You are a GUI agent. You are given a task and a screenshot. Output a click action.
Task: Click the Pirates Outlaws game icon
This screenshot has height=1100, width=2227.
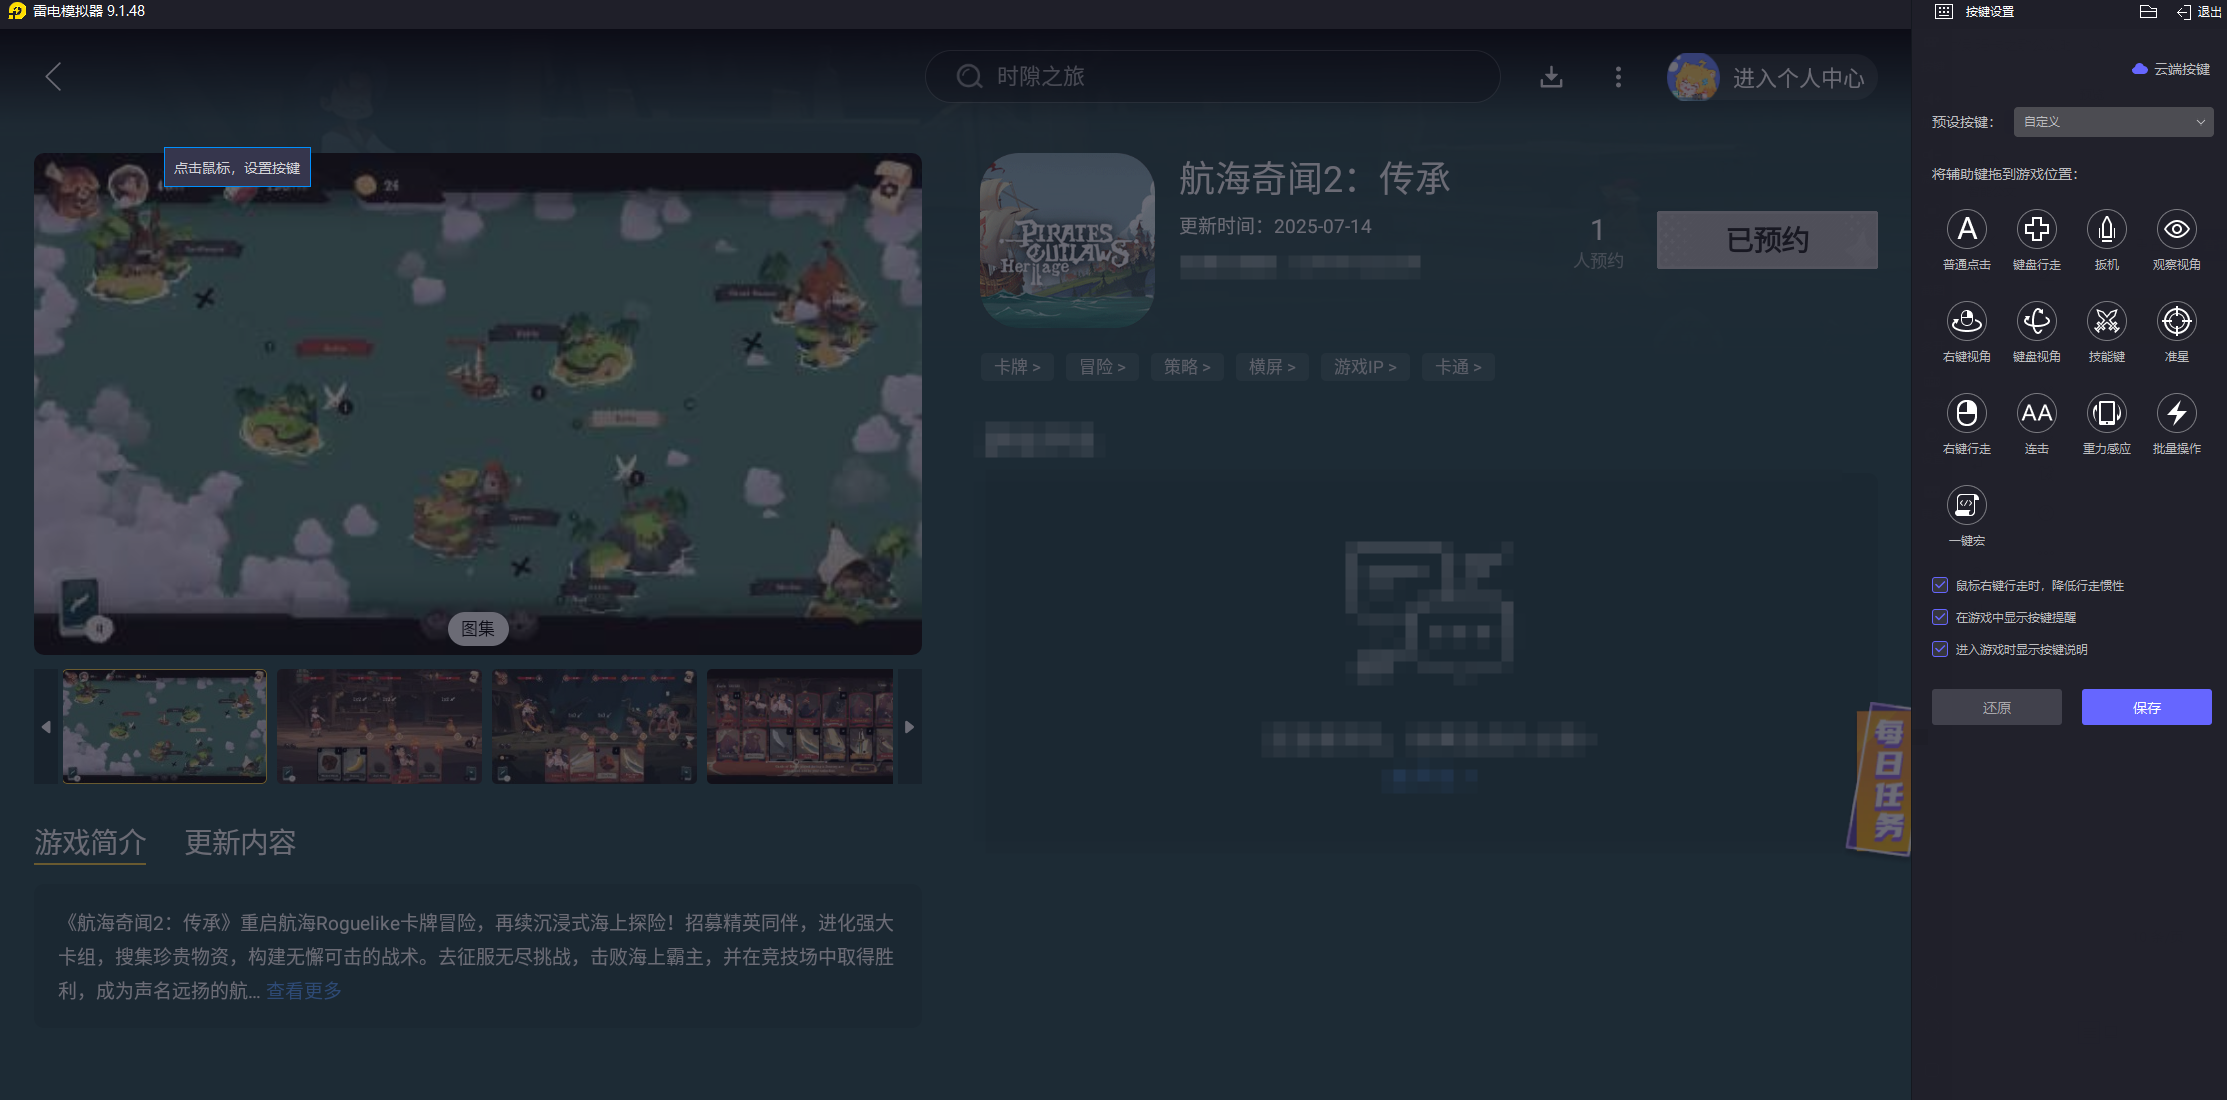click(1067, 240)
